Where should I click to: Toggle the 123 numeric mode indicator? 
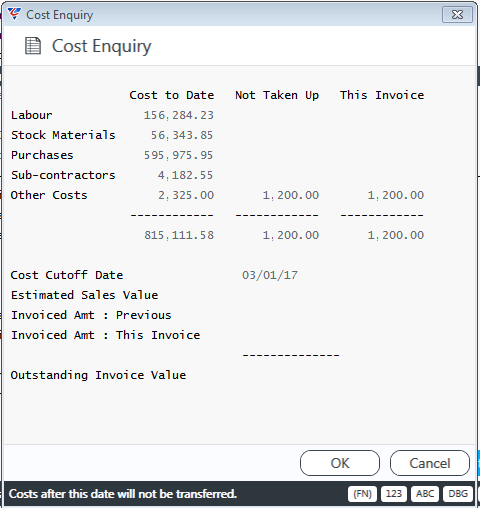pos(394,494)
